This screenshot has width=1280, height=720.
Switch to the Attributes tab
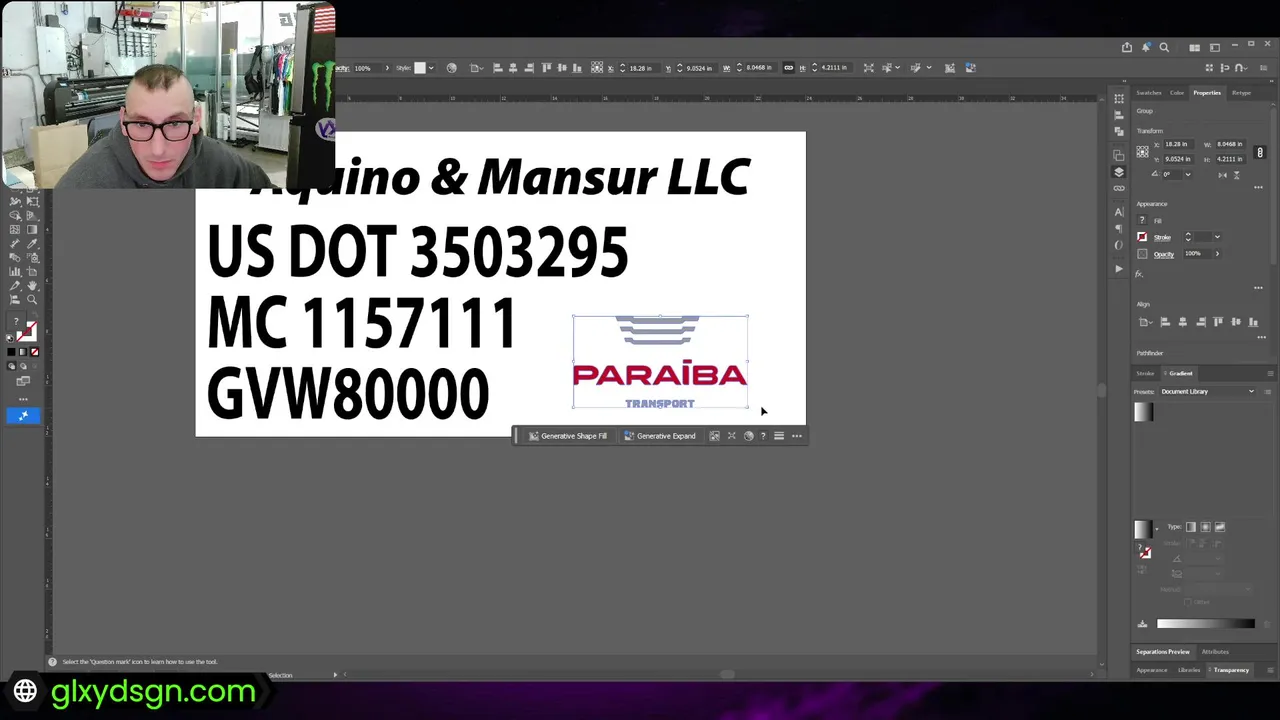pyautogui.click(x=1215, y=652)
